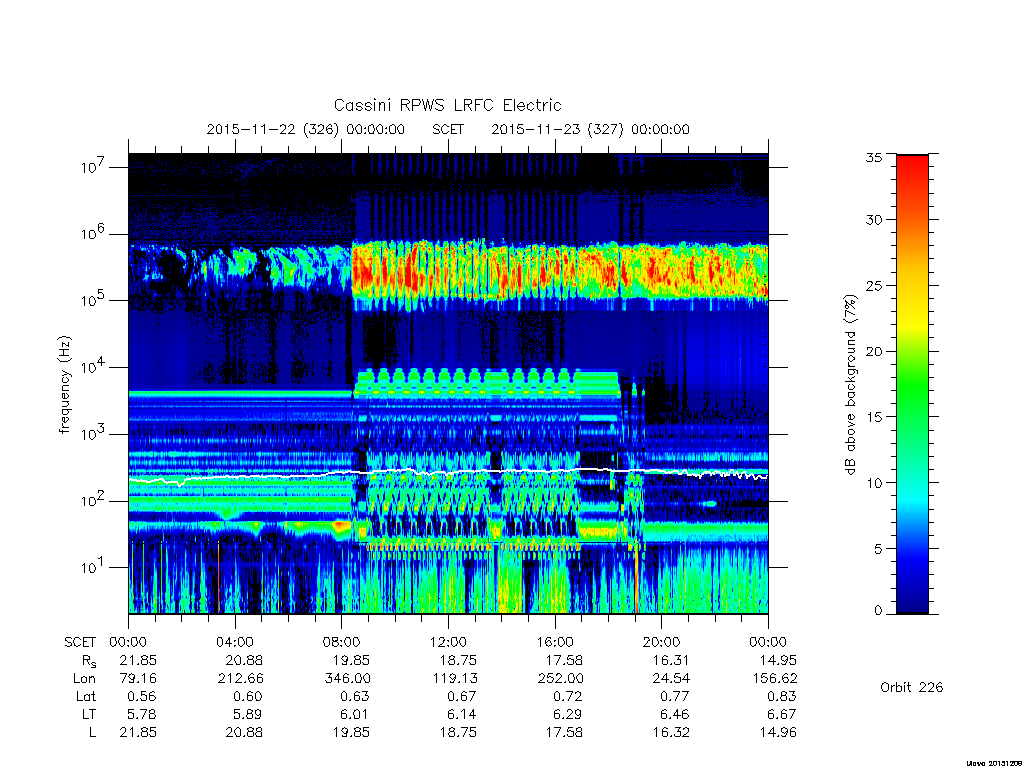Click LT value '6.14'

[462, 714]
